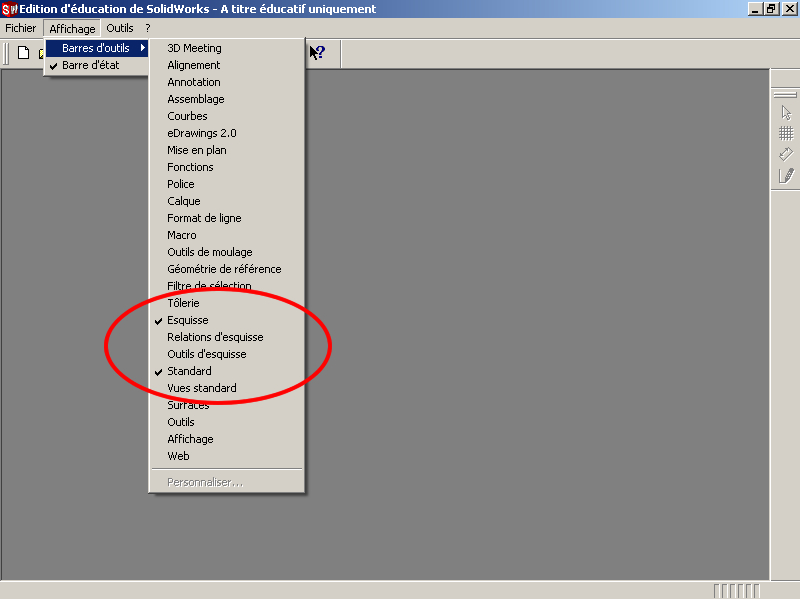The height and width of the screenshot is (600, 800).
Task: Enable the Courbes toolbar
Action: (x=227, y=116)
